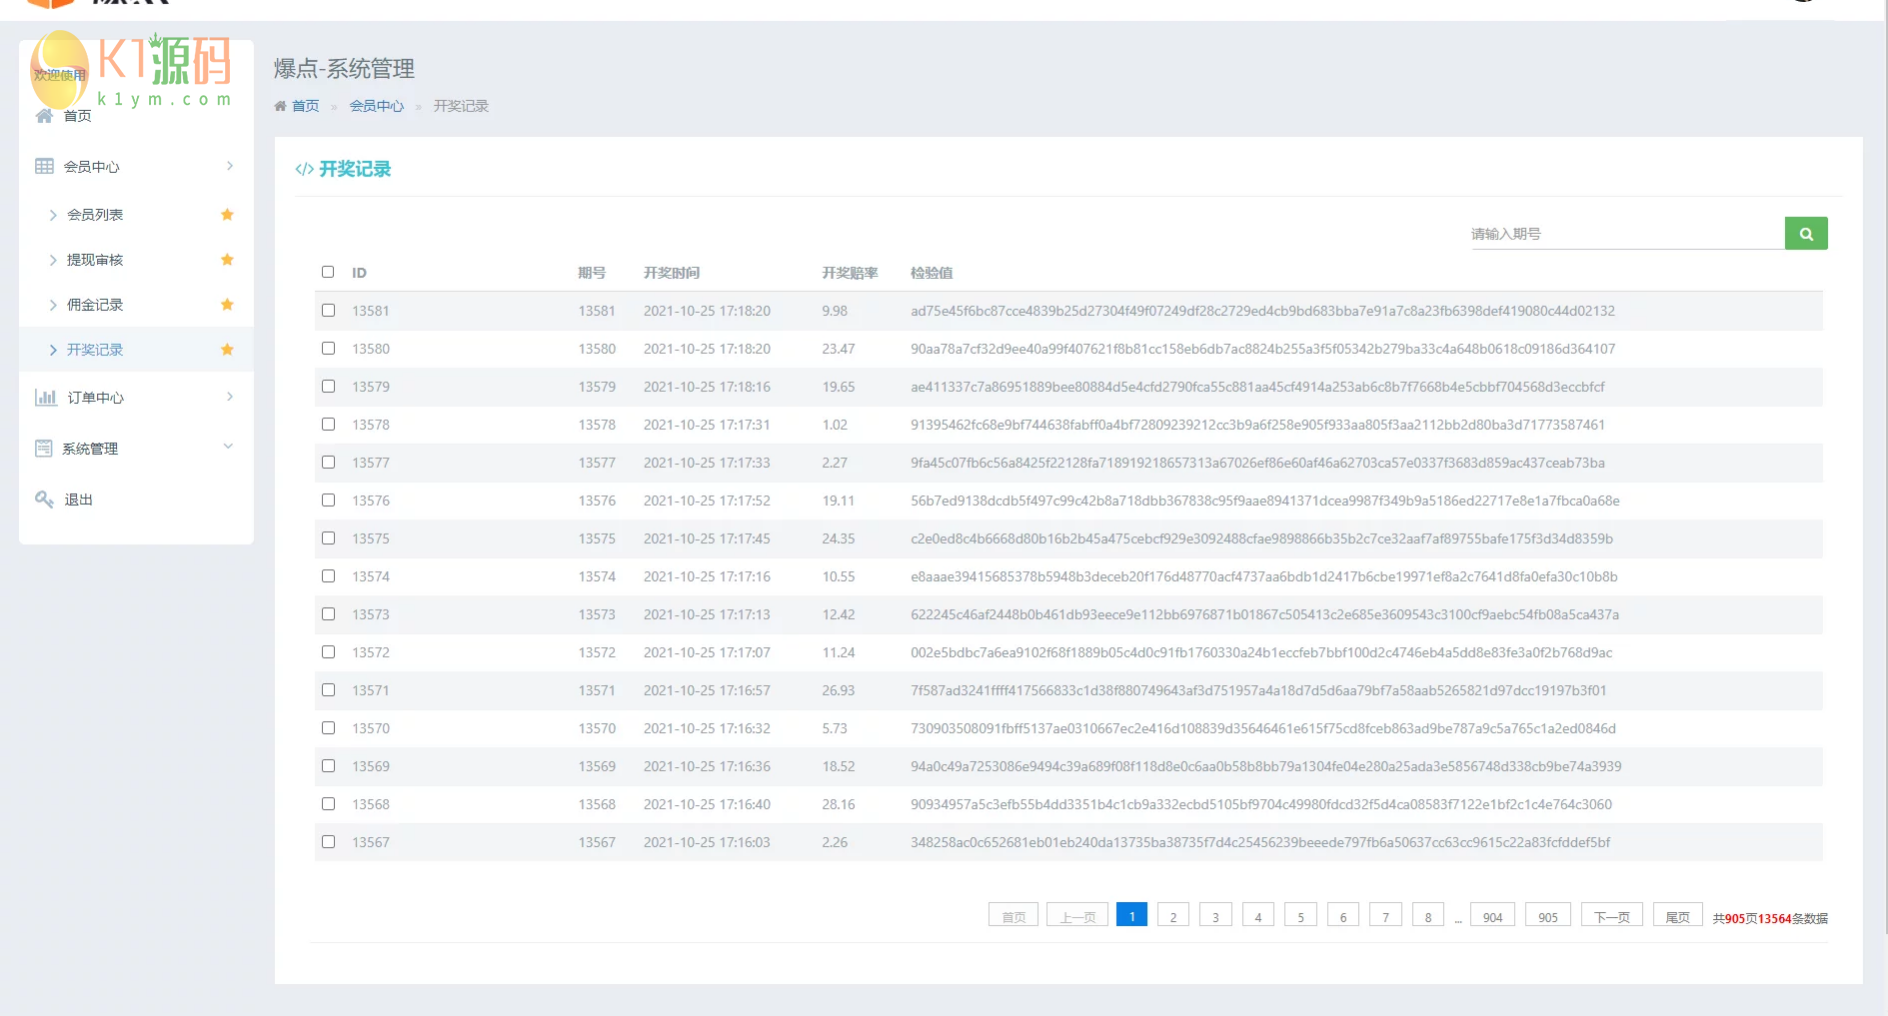
Task: Click the home icon in the sidebar
Action: tap(44, 116)
